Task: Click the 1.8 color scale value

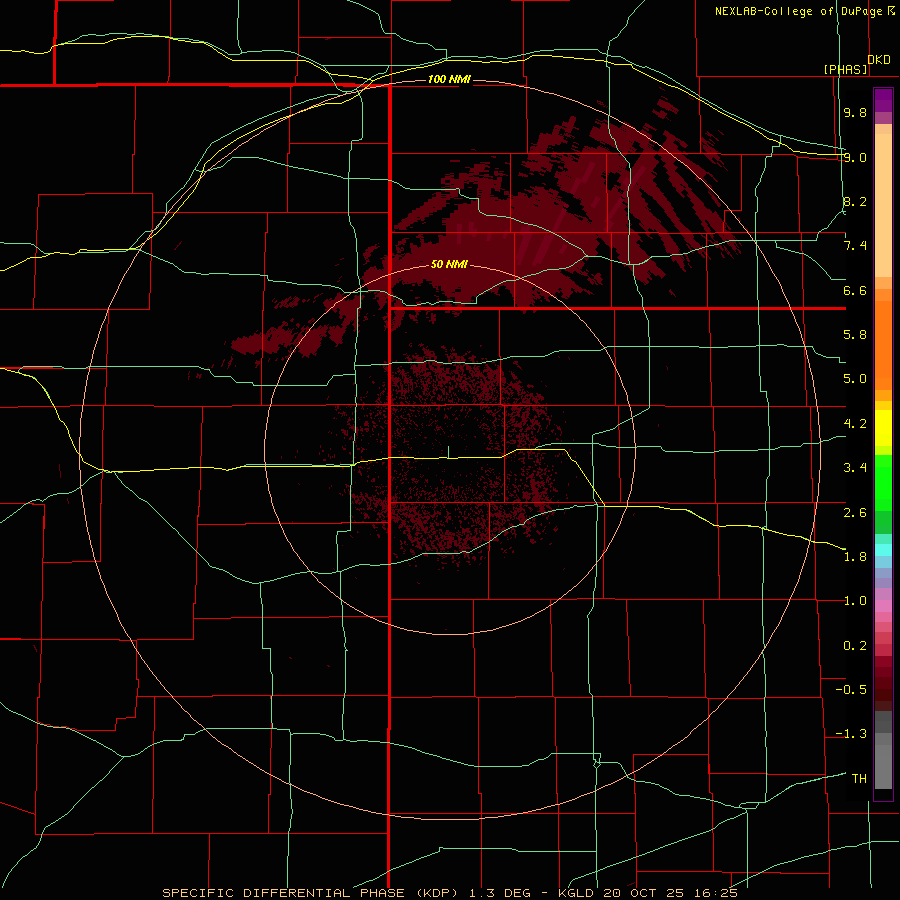Action: point(855,557)
